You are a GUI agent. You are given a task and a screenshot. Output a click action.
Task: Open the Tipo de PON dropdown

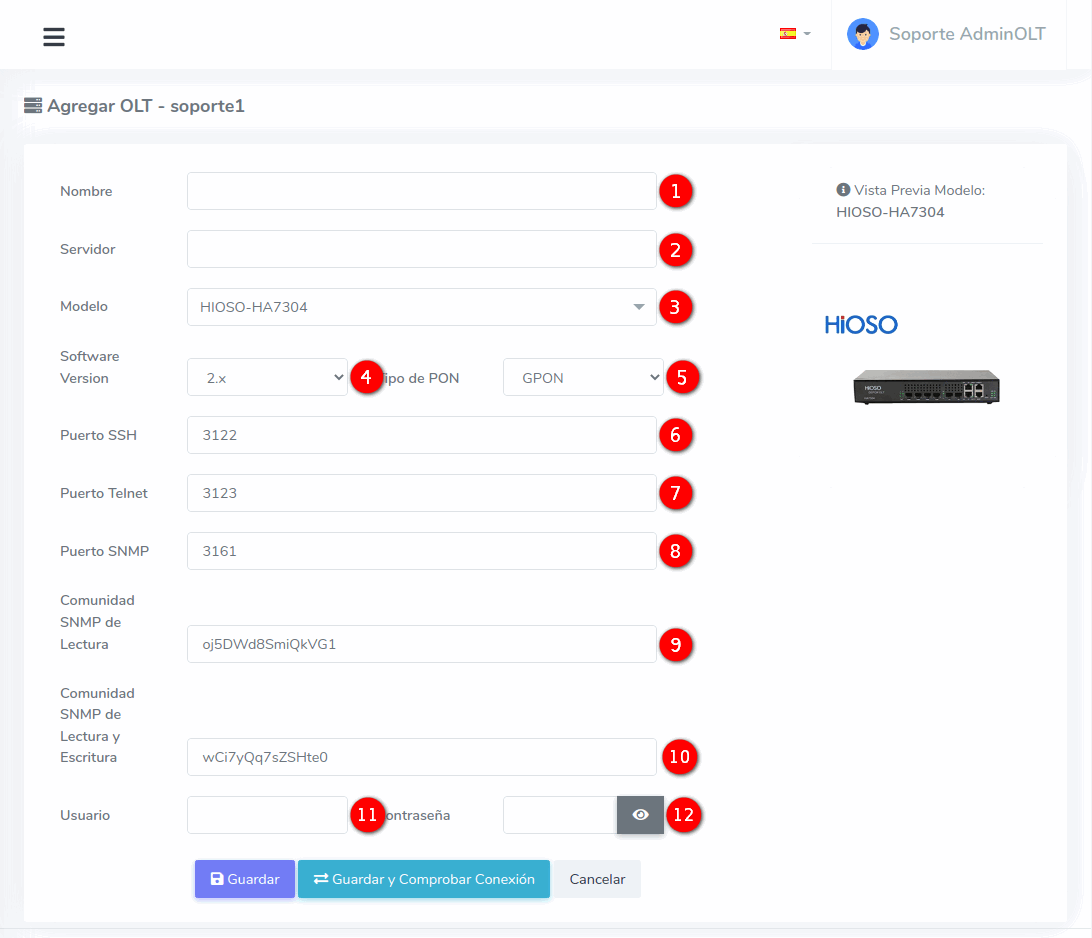click(583, 377)
